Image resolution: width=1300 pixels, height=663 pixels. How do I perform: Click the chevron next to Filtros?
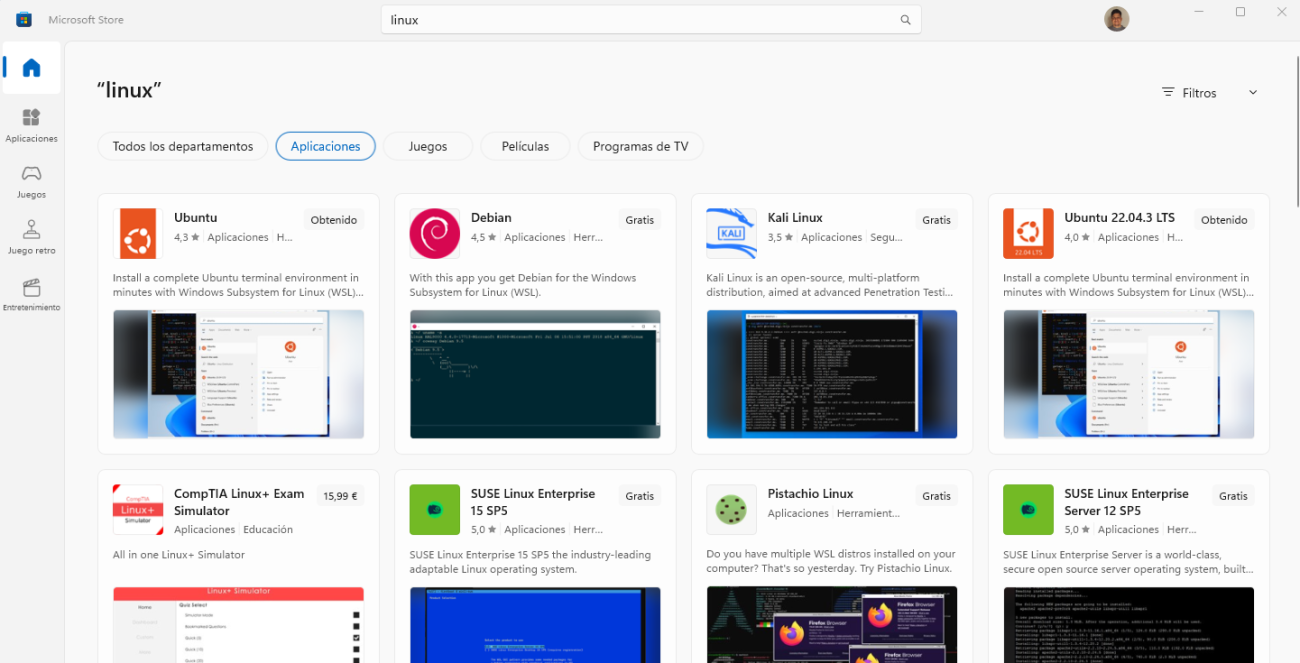(x=1253, y=93)
